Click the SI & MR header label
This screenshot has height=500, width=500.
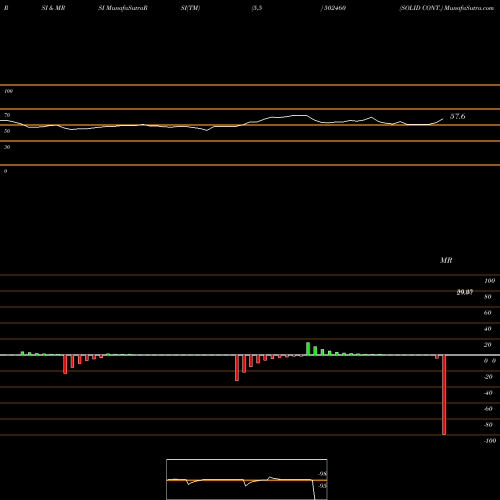pos(53,8)
